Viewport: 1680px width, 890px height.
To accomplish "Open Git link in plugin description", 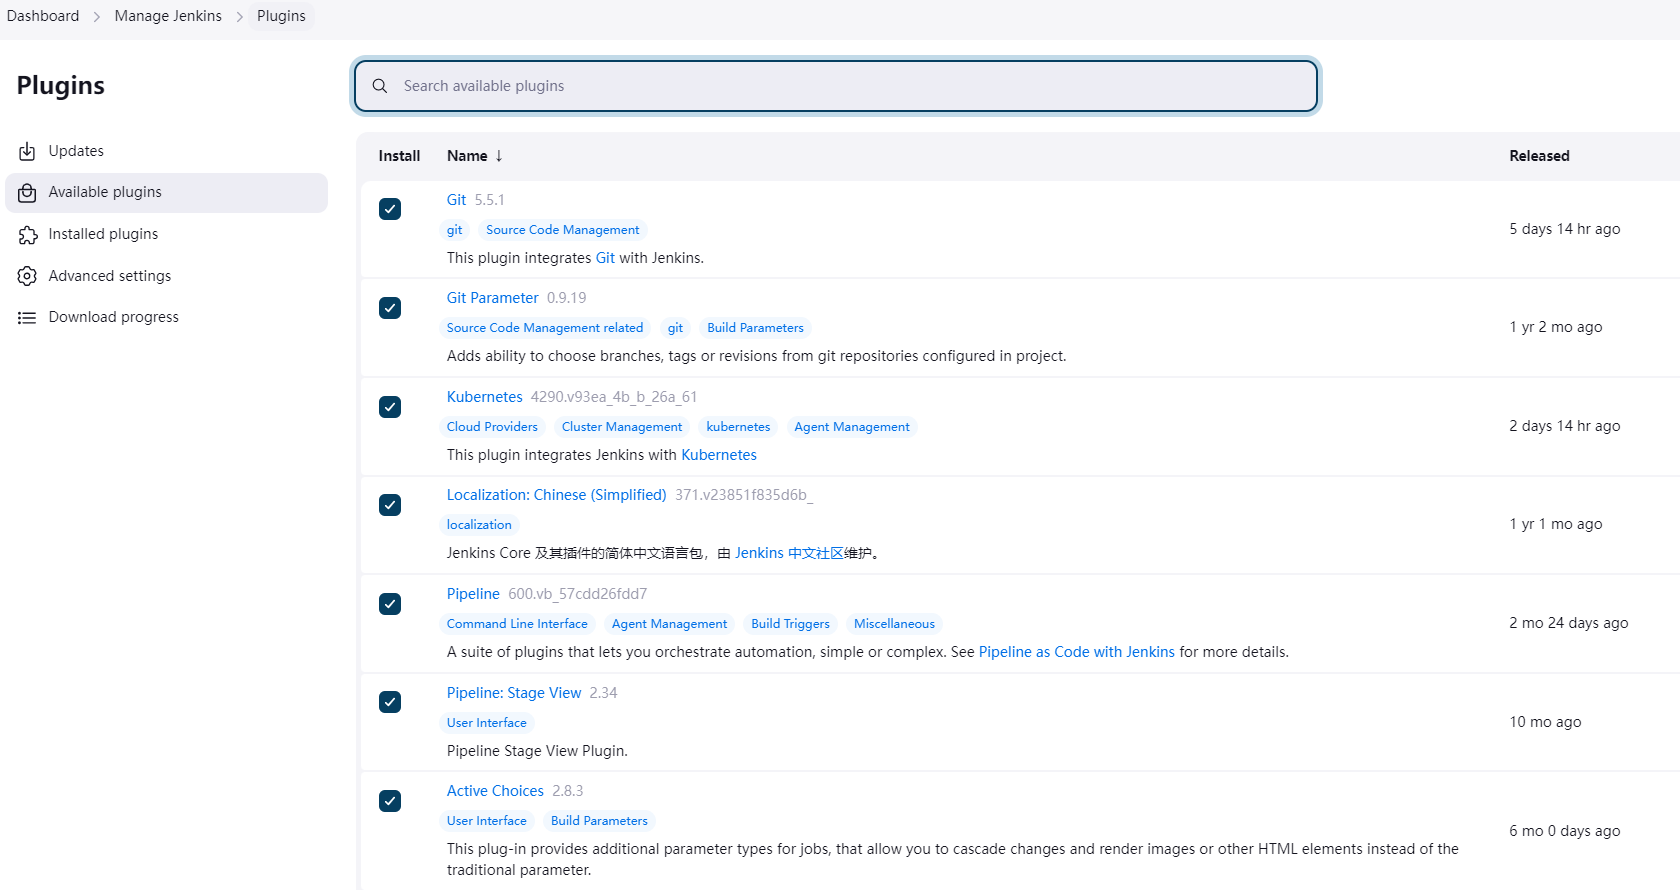I will [605, 258].
